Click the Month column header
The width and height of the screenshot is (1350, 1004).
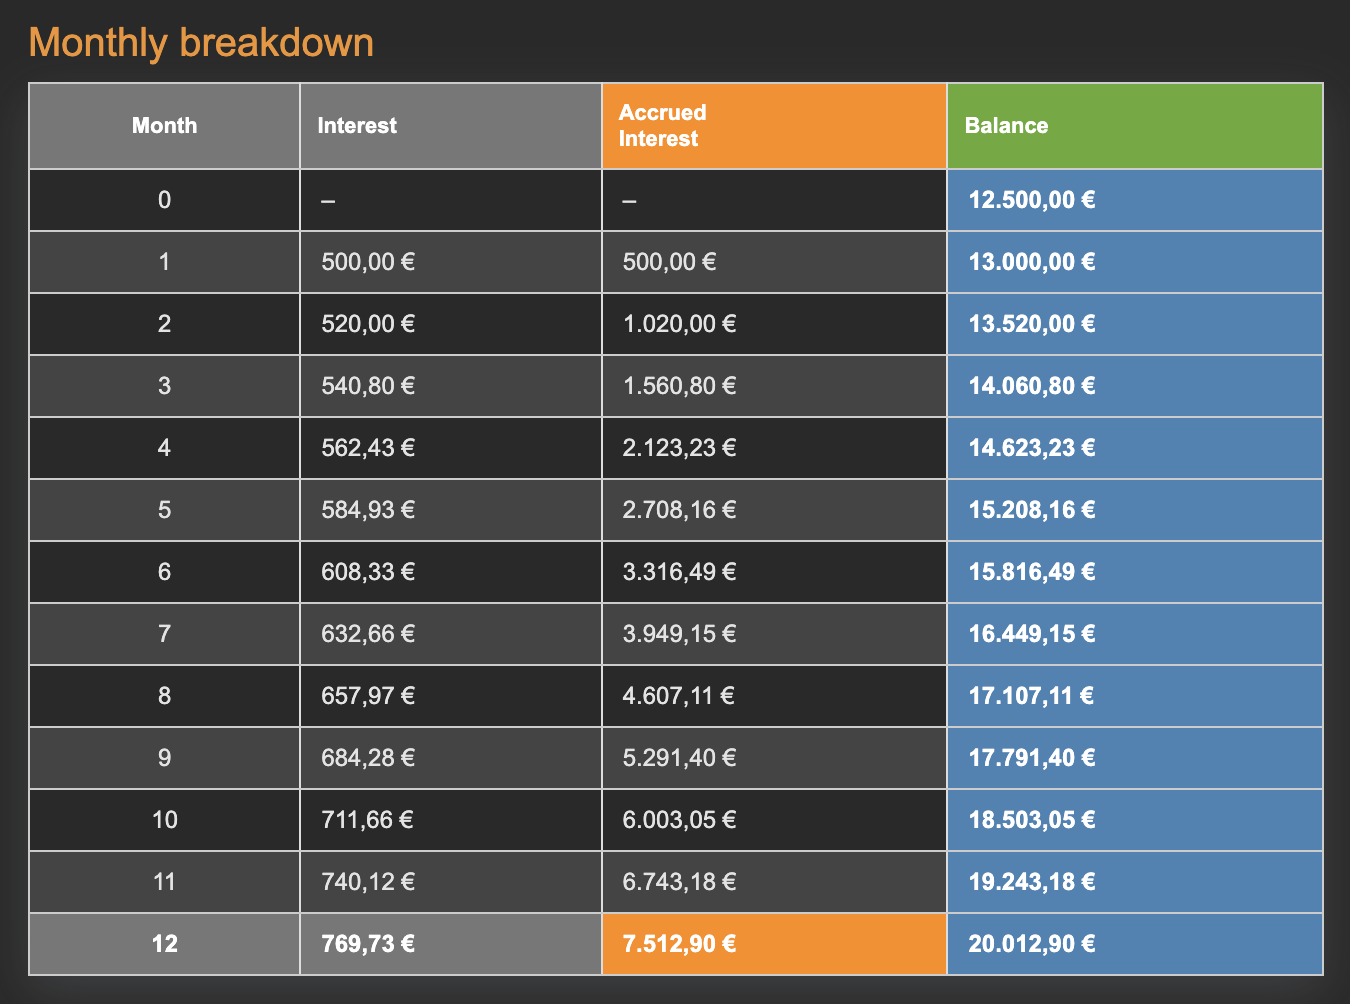coord(164,126)
